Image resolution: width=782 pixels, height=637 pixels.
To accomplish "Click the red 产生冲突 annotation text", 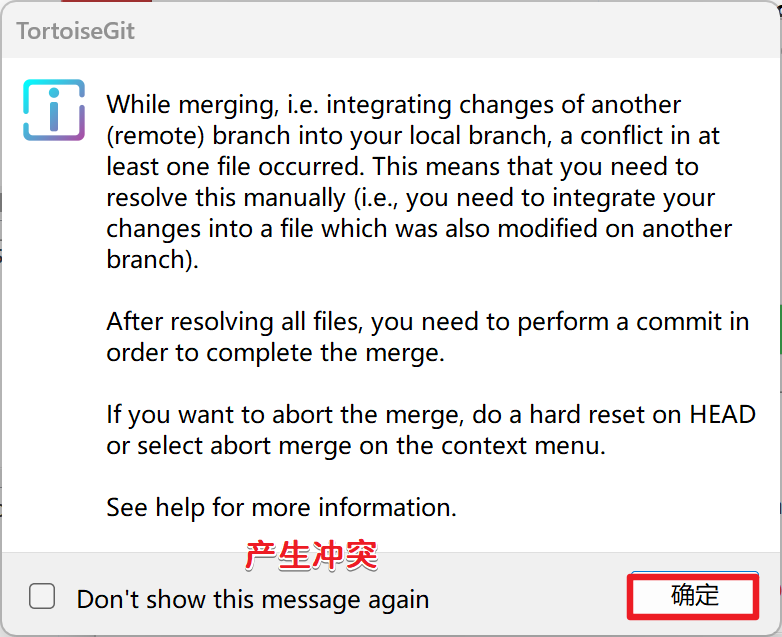I will [x=311, y=555].
